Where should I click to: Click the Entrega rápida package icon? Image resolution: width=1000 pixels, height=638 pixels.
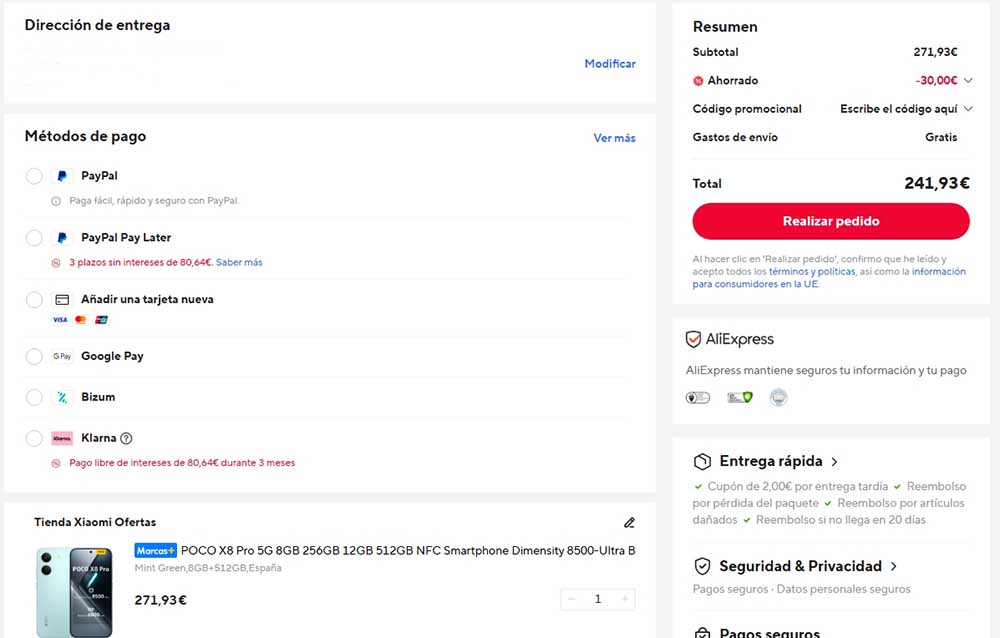click(x=702, y=461)
